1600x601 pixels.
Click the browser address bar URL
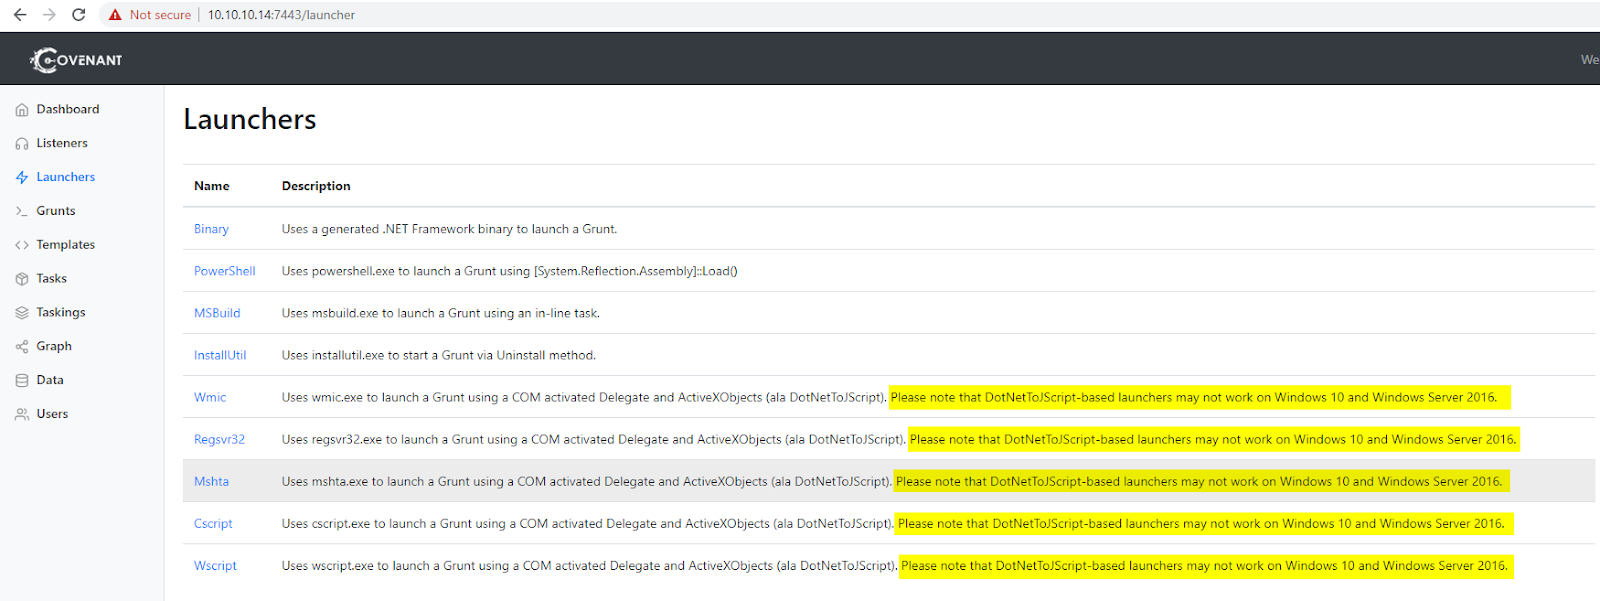[x=281, y=15]
